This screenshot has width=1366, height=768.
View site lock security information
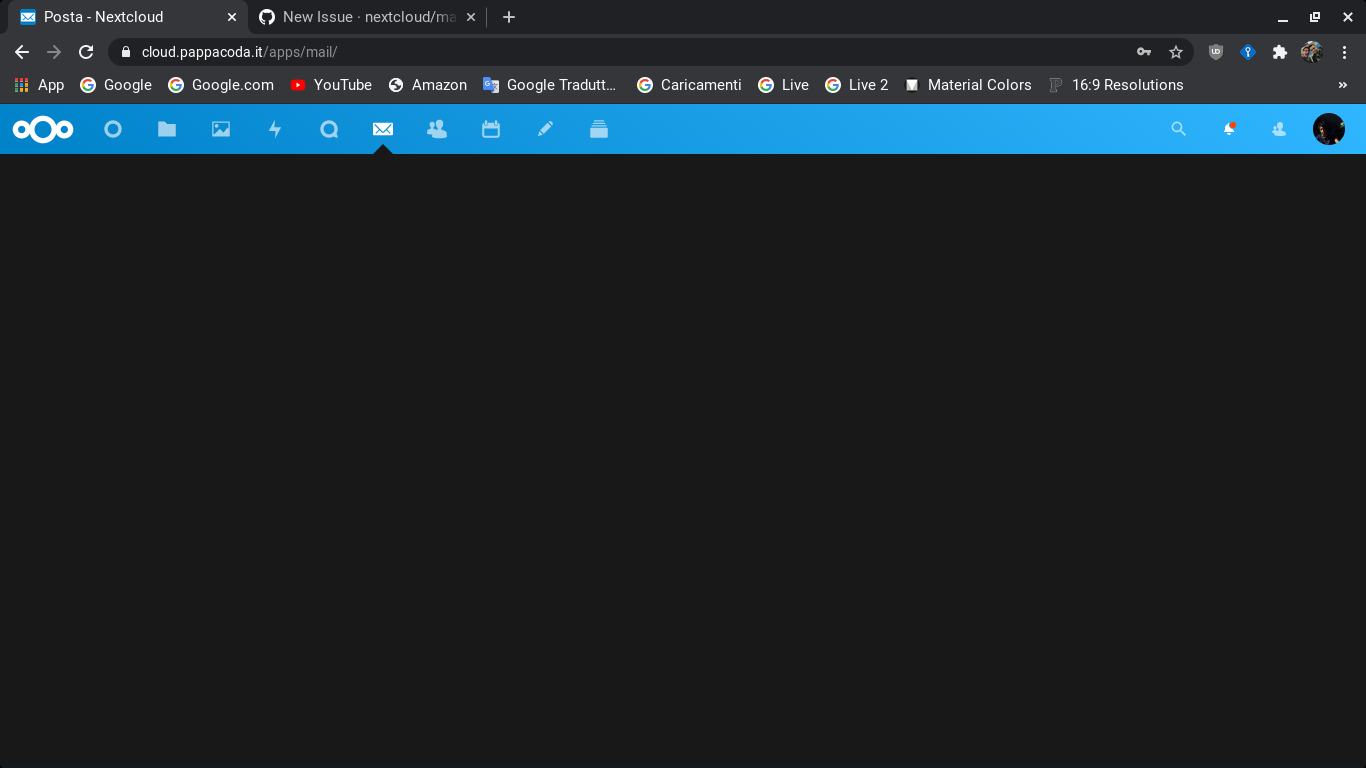(x=126, y=52)
